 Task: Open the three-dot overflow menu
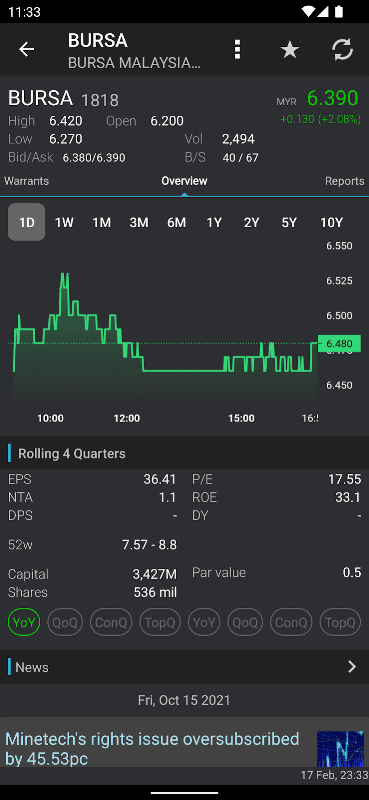(237, 49)
